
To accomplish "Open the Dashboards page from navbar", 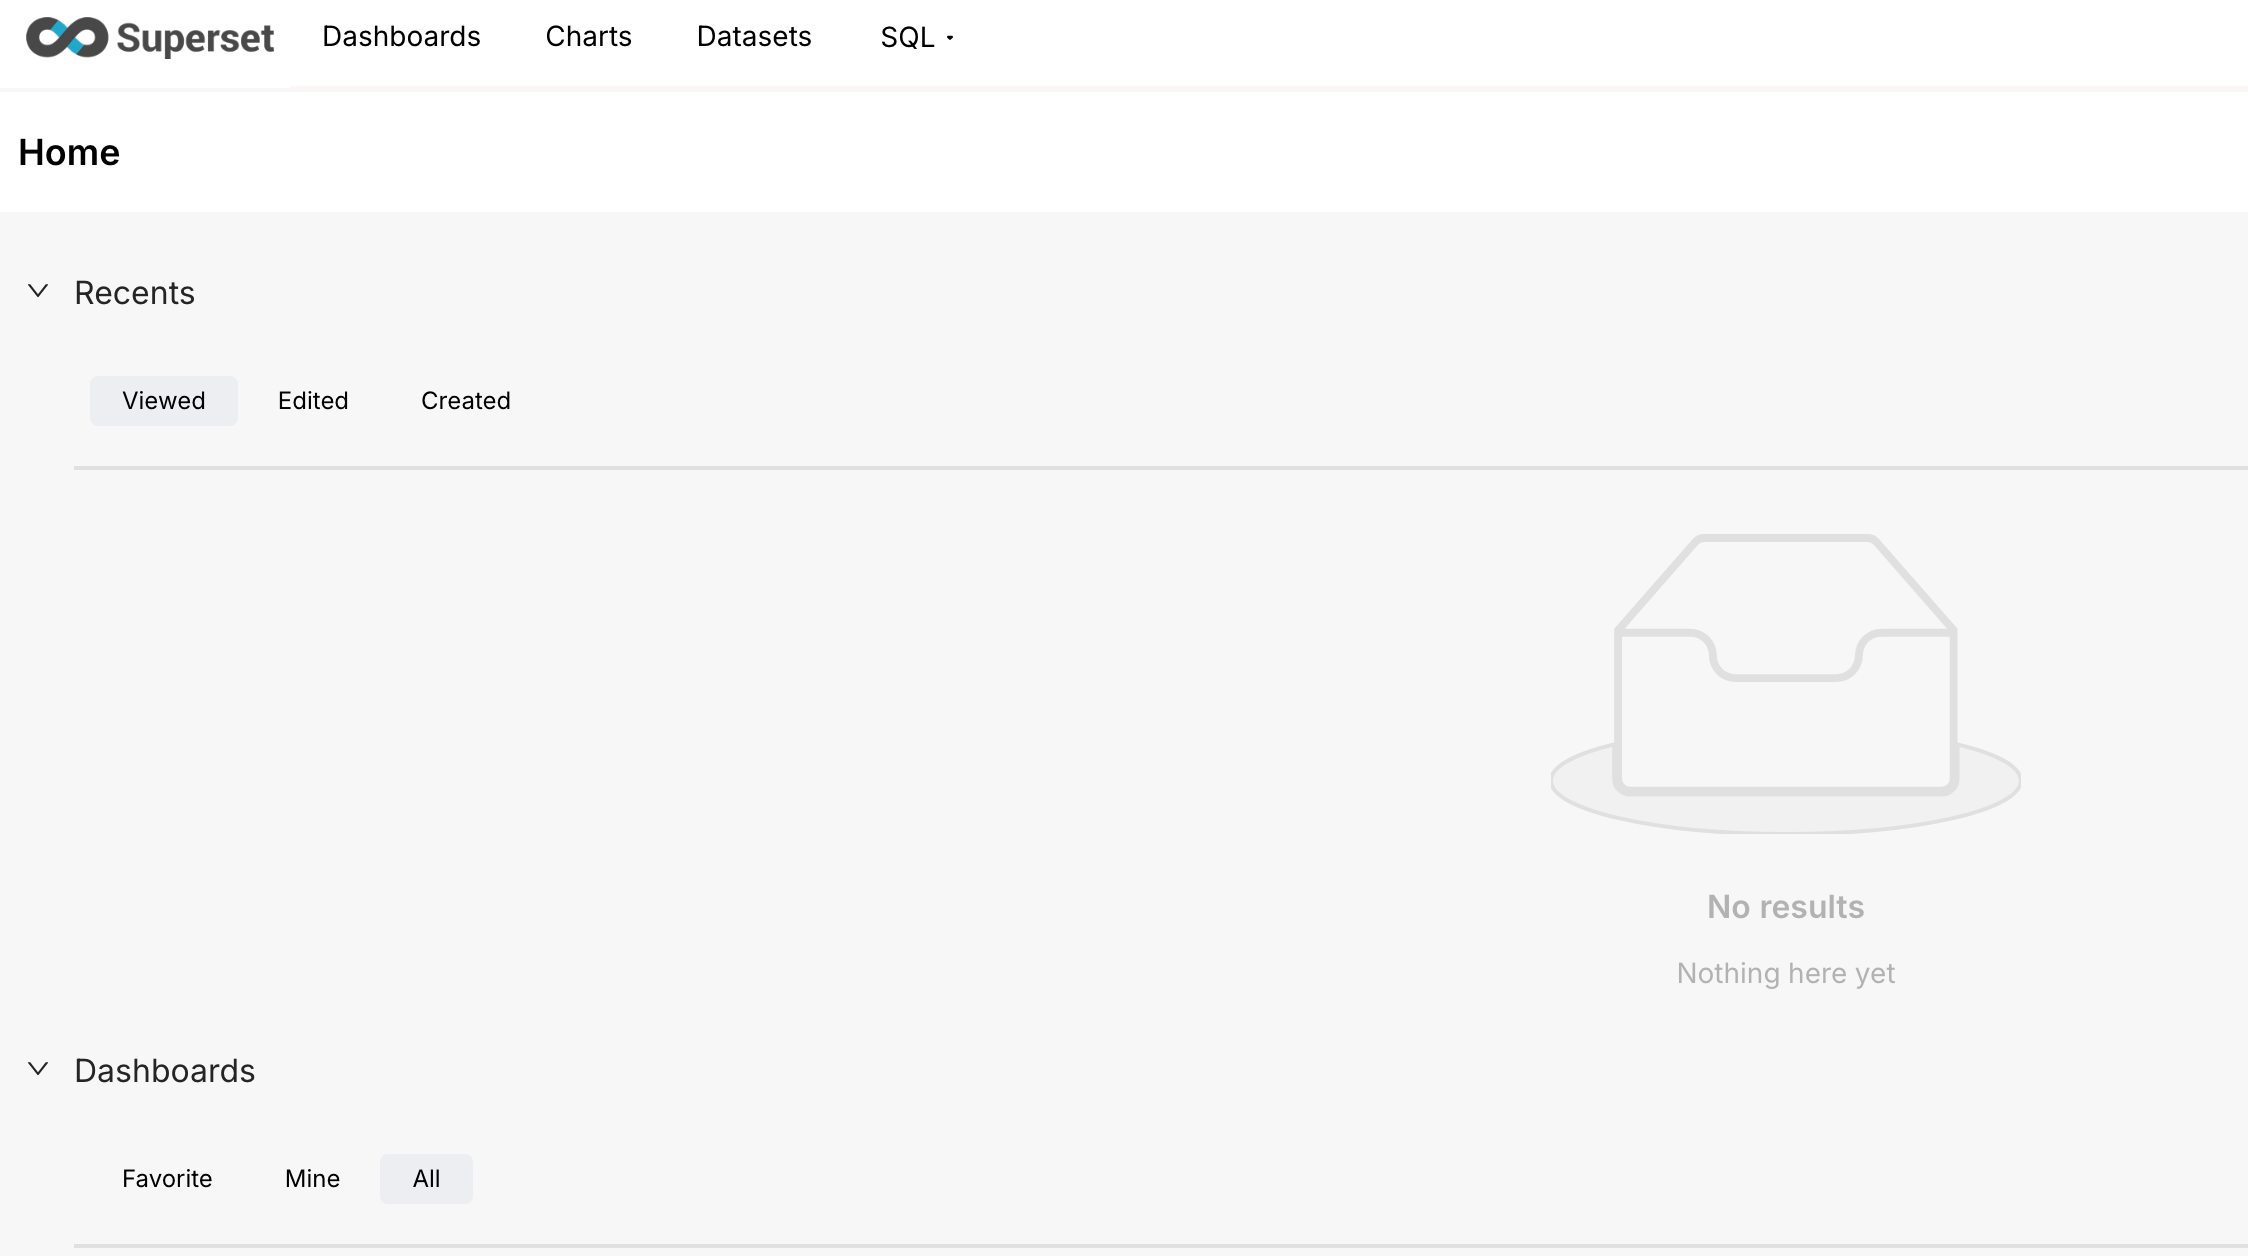I will point(401,37).
